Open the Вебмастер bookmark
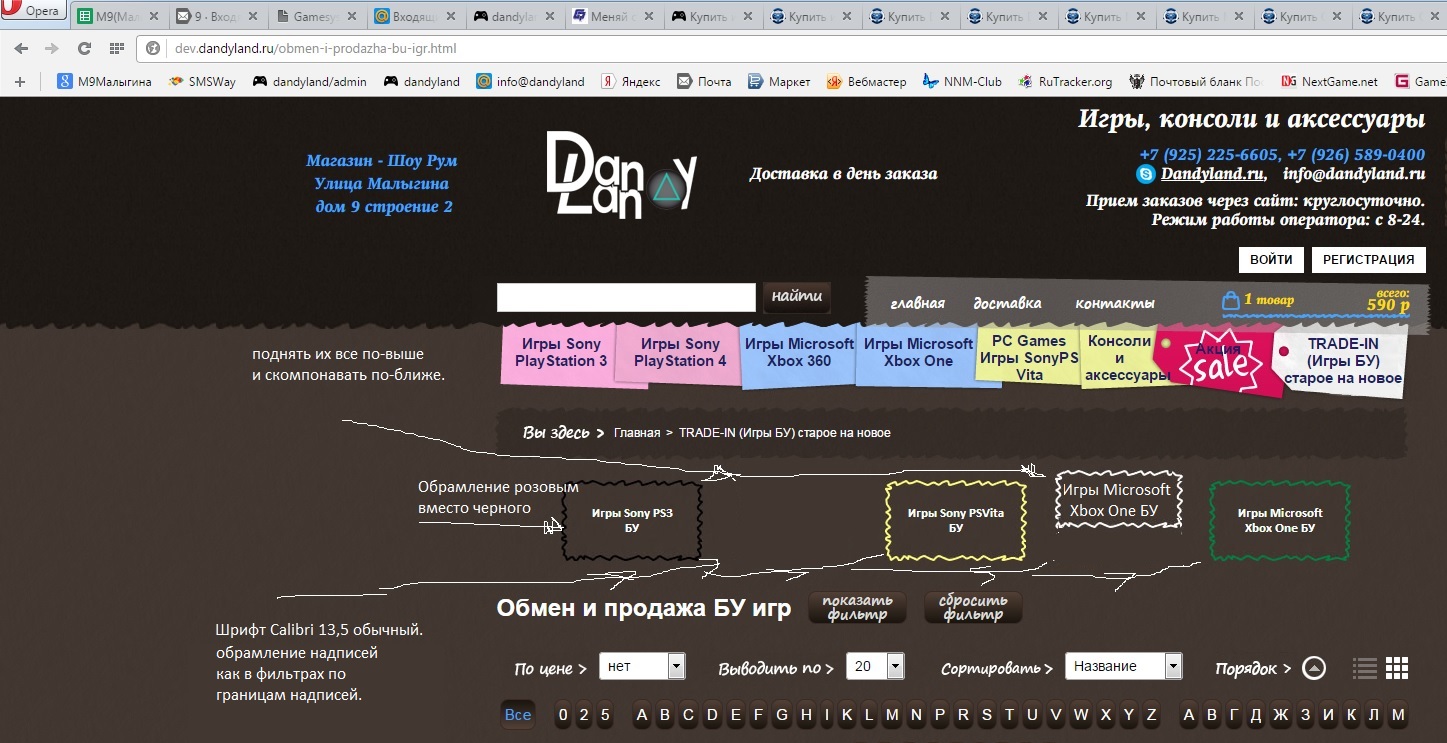Image resolution: width=1447 pixels, height=743 pixels. point(866,82)
